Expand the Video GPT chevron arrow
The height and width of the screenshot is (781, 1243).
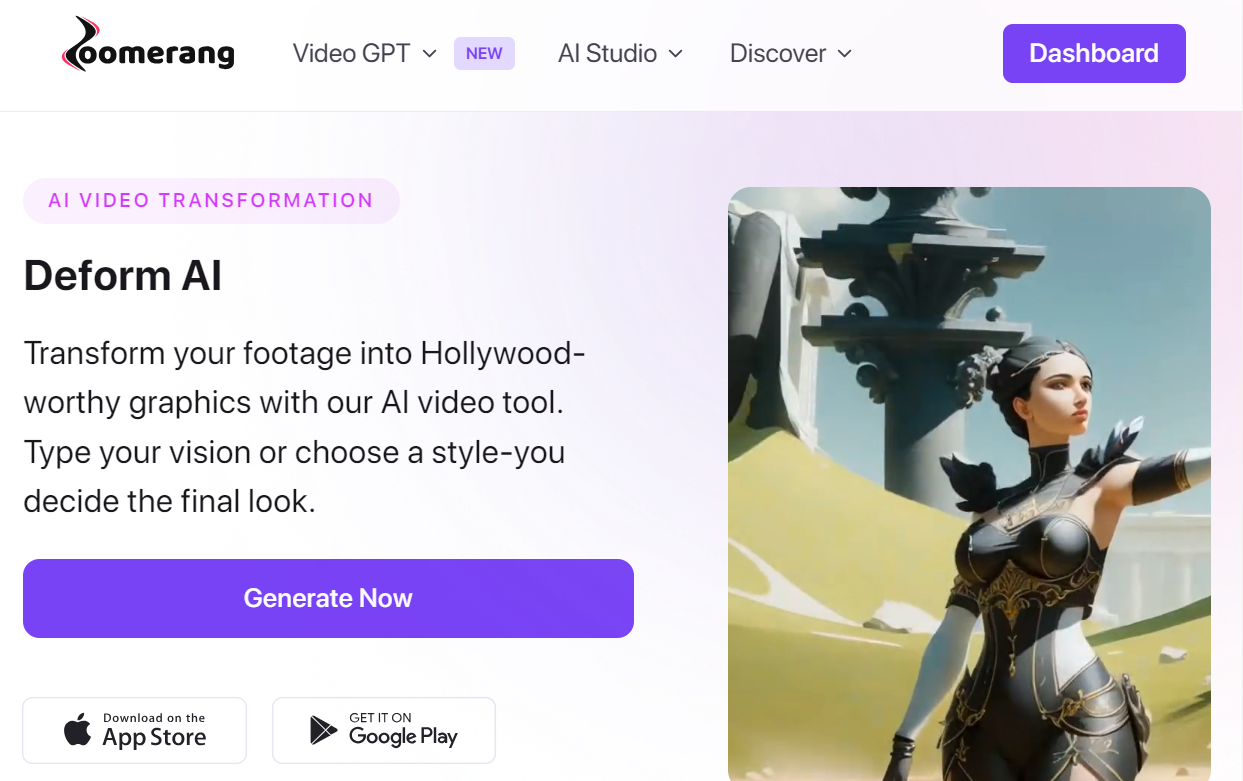430,54
